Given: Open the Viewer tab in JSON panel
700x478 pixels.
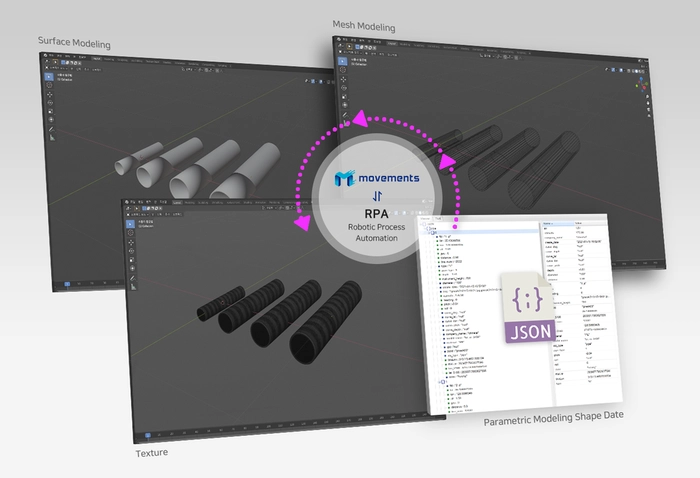Looking at the screenshot, I should pyautogui.click(x=424, y=217).
